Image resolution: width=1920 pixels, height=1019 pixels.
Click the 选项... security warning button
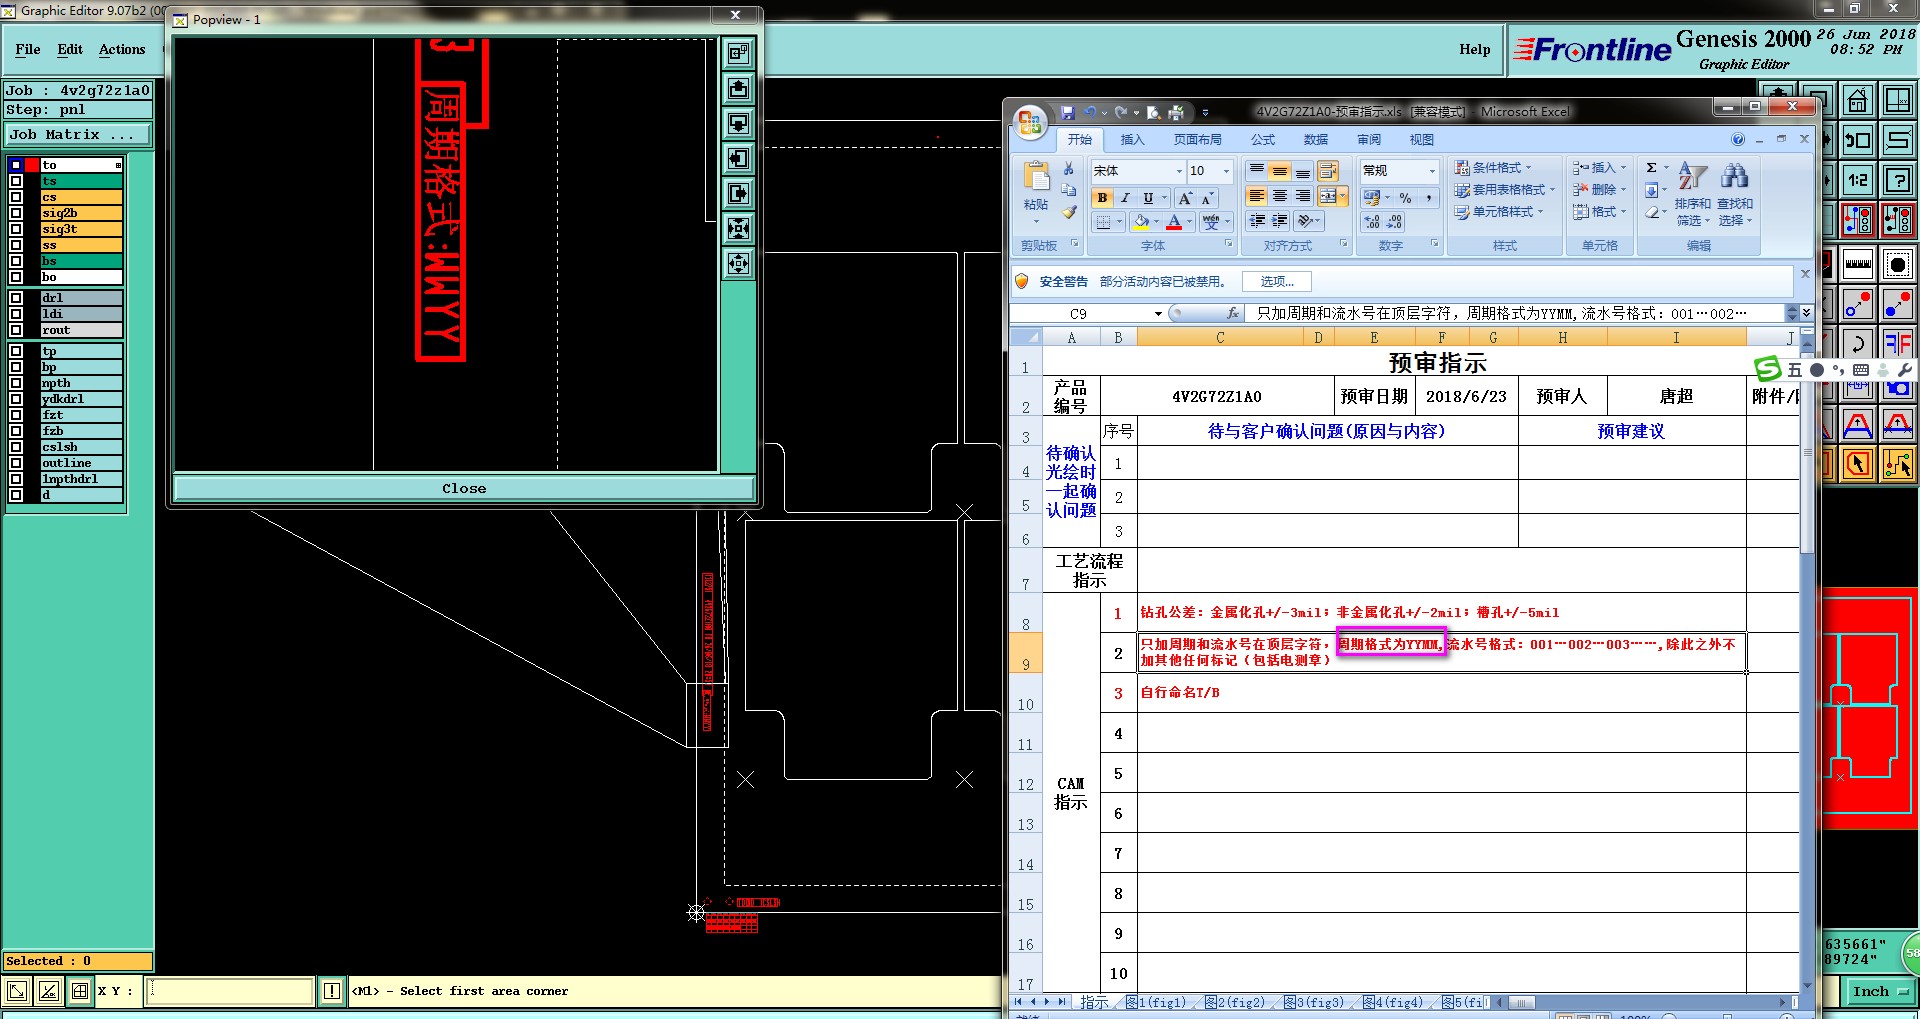pyautogui.click(x=1276, y=282)
